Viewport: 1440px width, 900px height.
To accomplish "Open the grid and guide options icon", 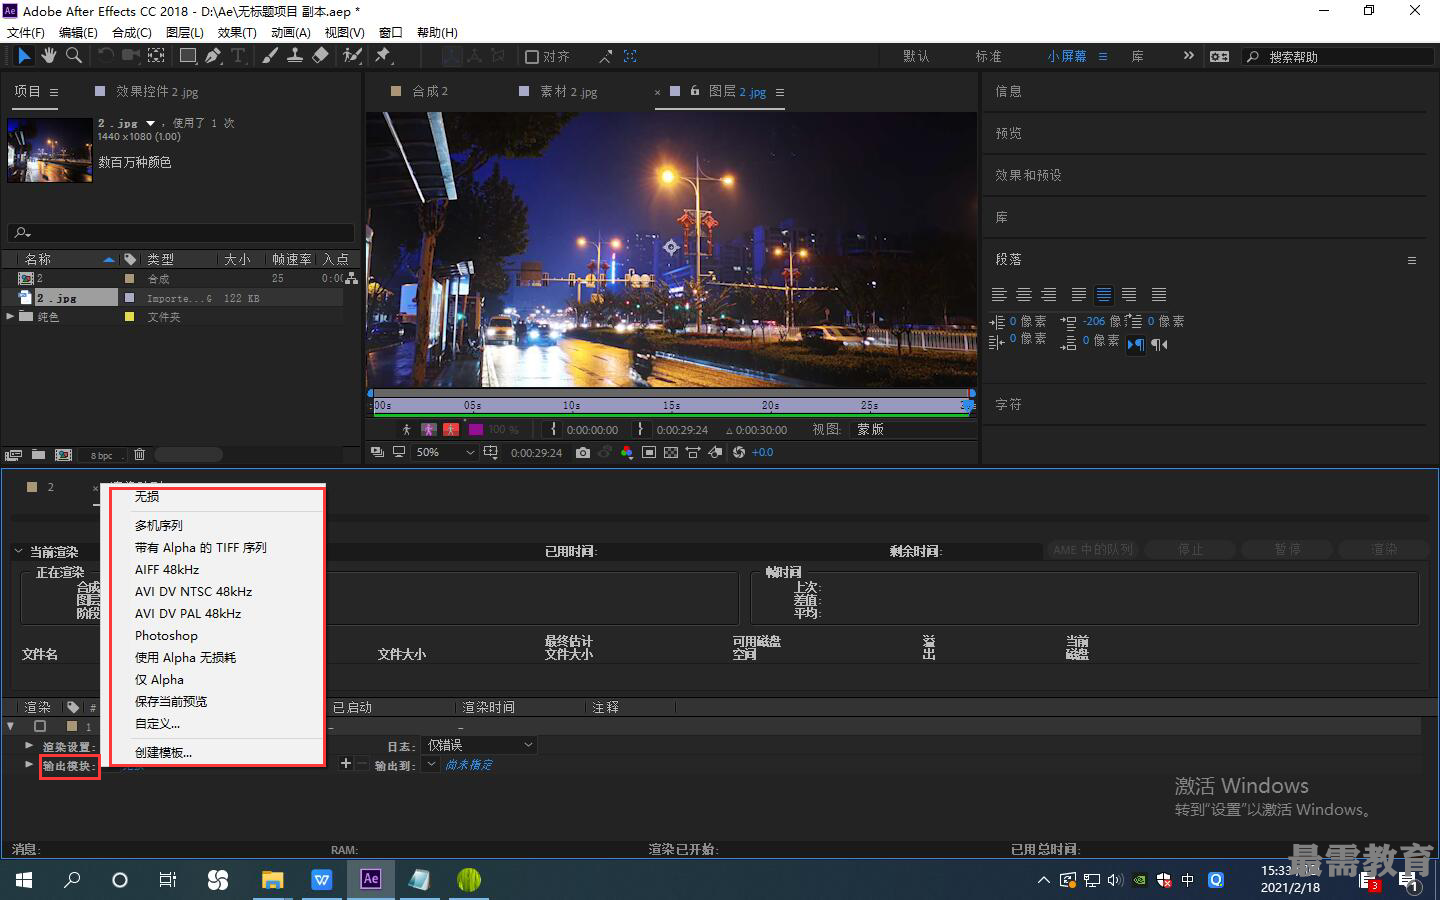I will point(490,452).
